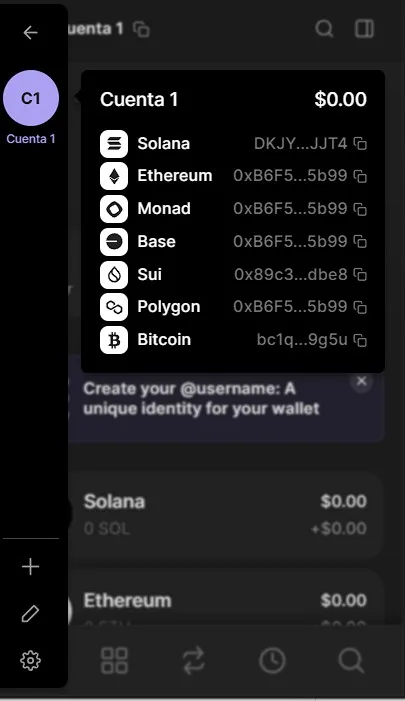Open the Solana token row
405x701 pixels.
(226, 515)
